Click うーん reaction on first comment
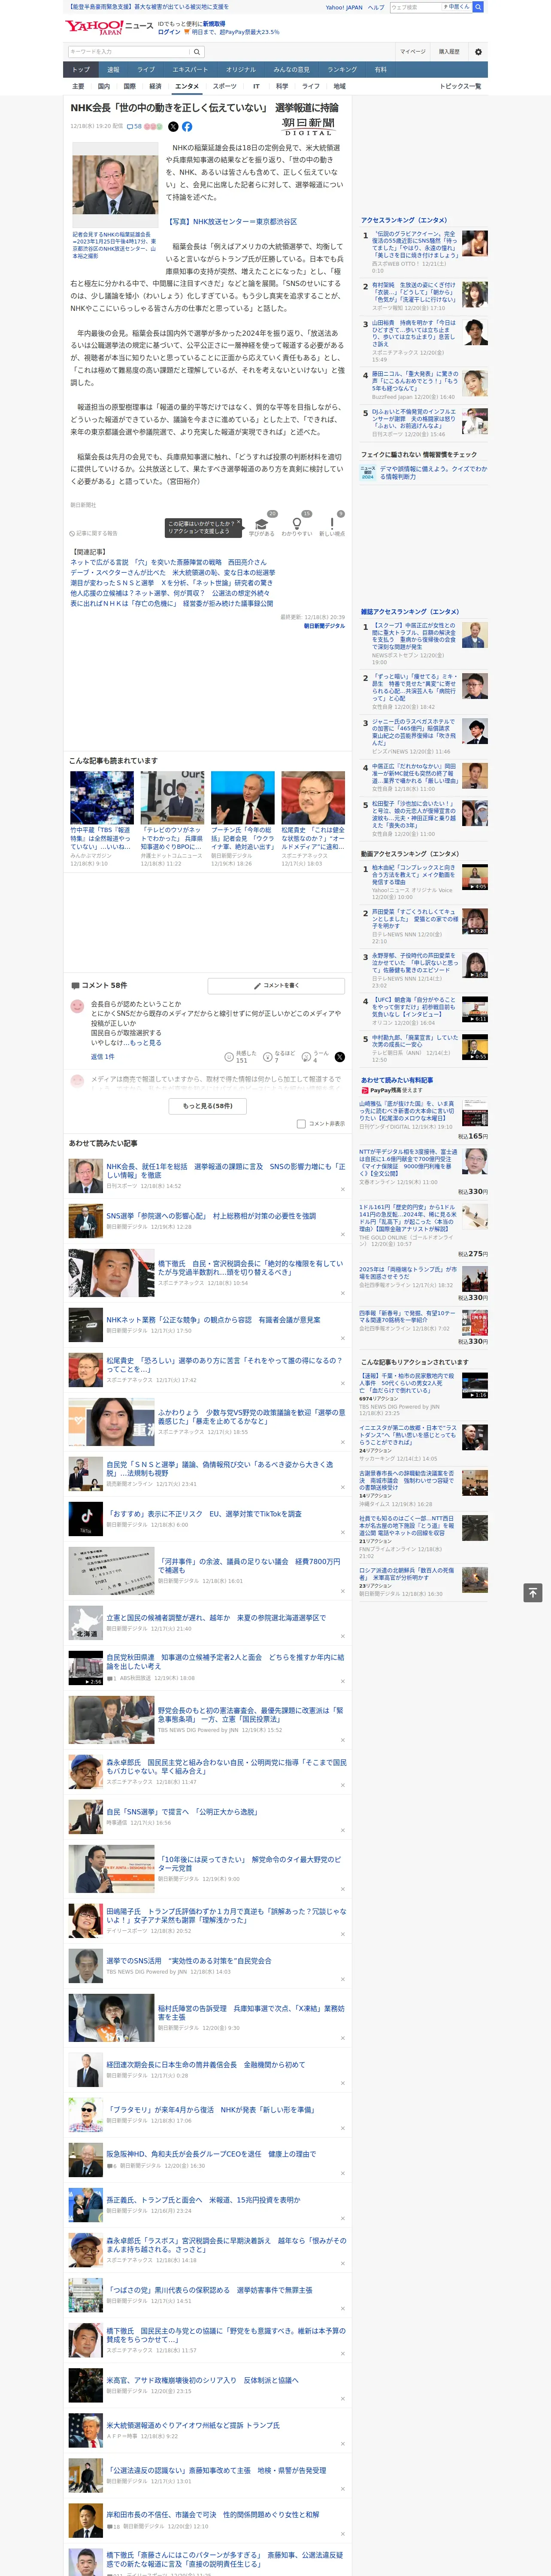 316,1056
